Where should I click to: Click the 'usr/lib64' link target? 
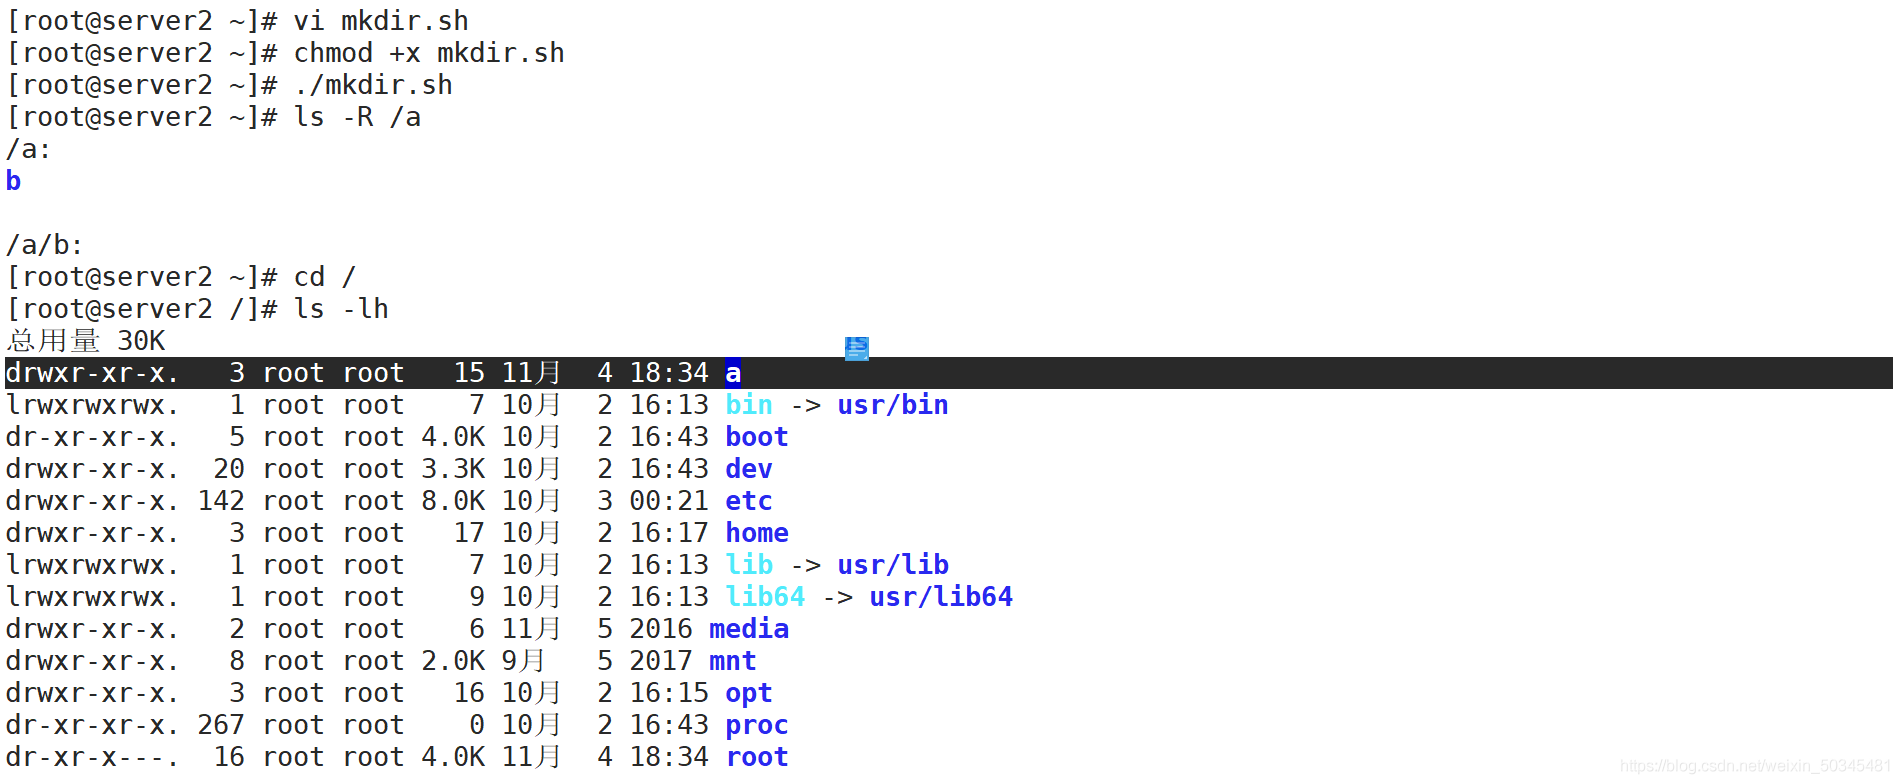click(941, 597)
